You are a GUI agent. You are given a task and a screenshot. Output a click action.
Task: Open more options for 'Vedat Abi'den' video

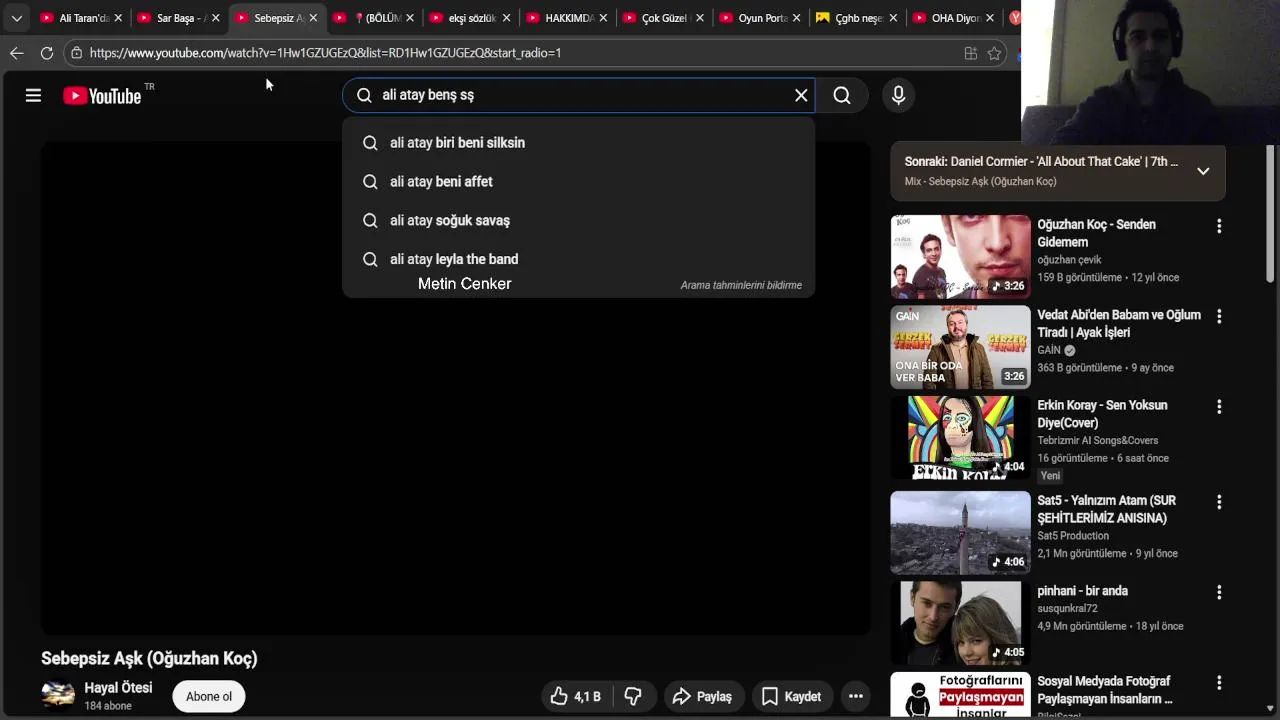pyautogui.click(x=1218, y=316)
